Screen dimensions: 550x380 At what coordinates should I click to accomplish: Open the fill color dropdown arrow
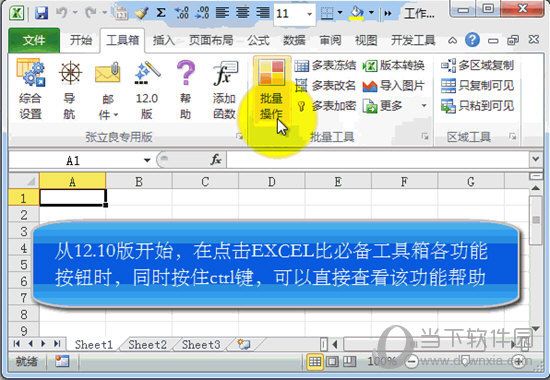pos(371,13)
